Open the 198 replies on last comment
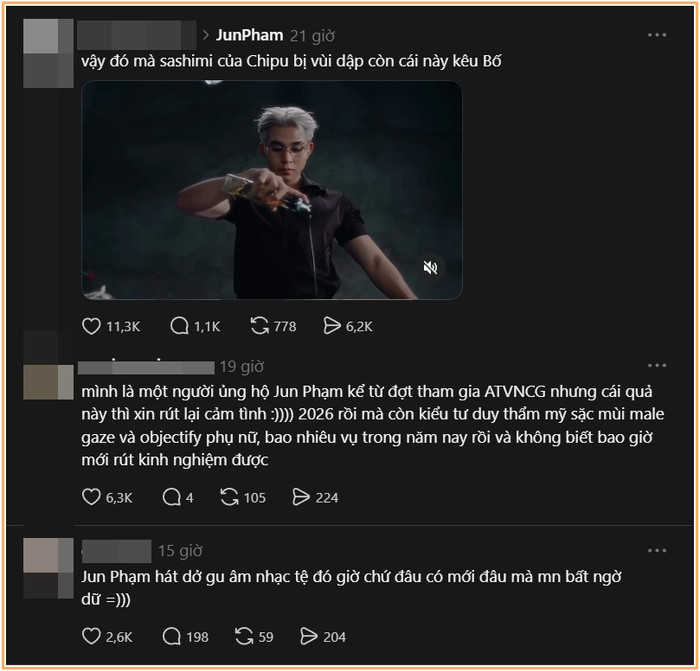The image size is (700, 671). click(171, 636)
